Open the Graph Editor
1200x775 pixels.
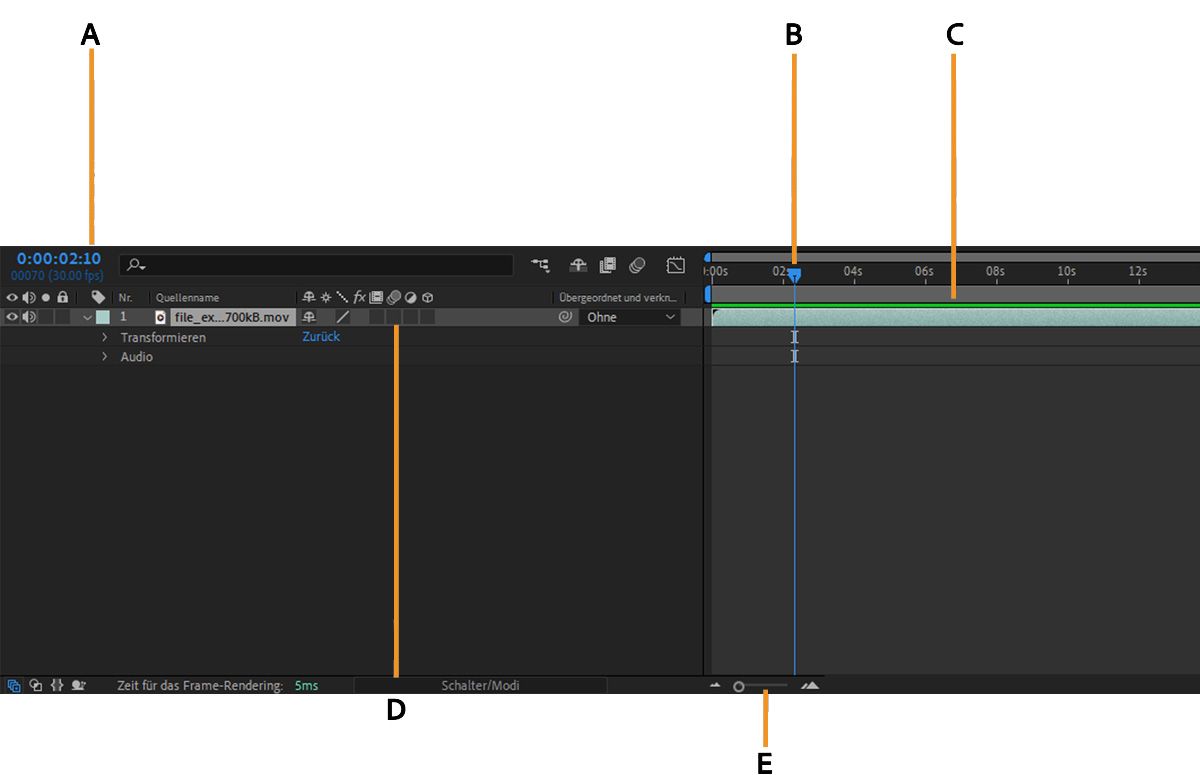(676, 265)
